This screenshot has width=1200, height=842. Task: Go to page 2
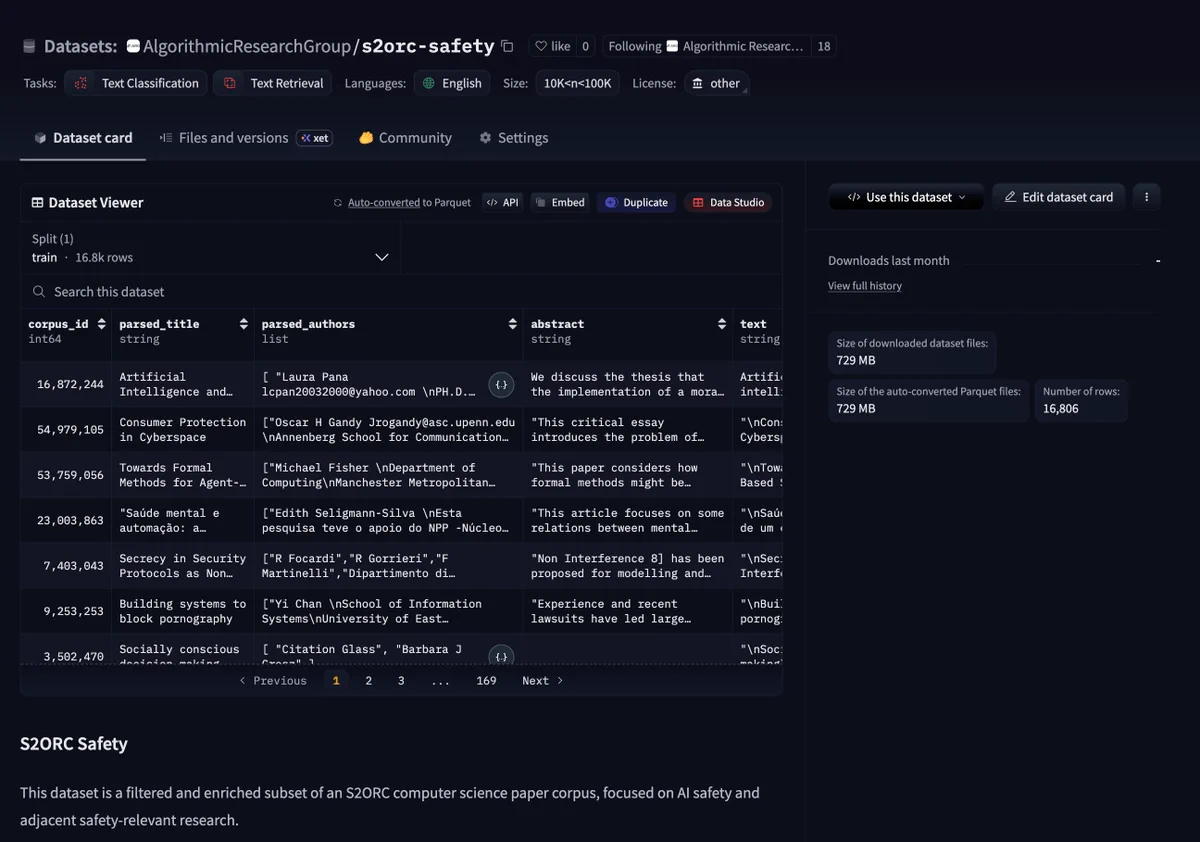point(368,681)
